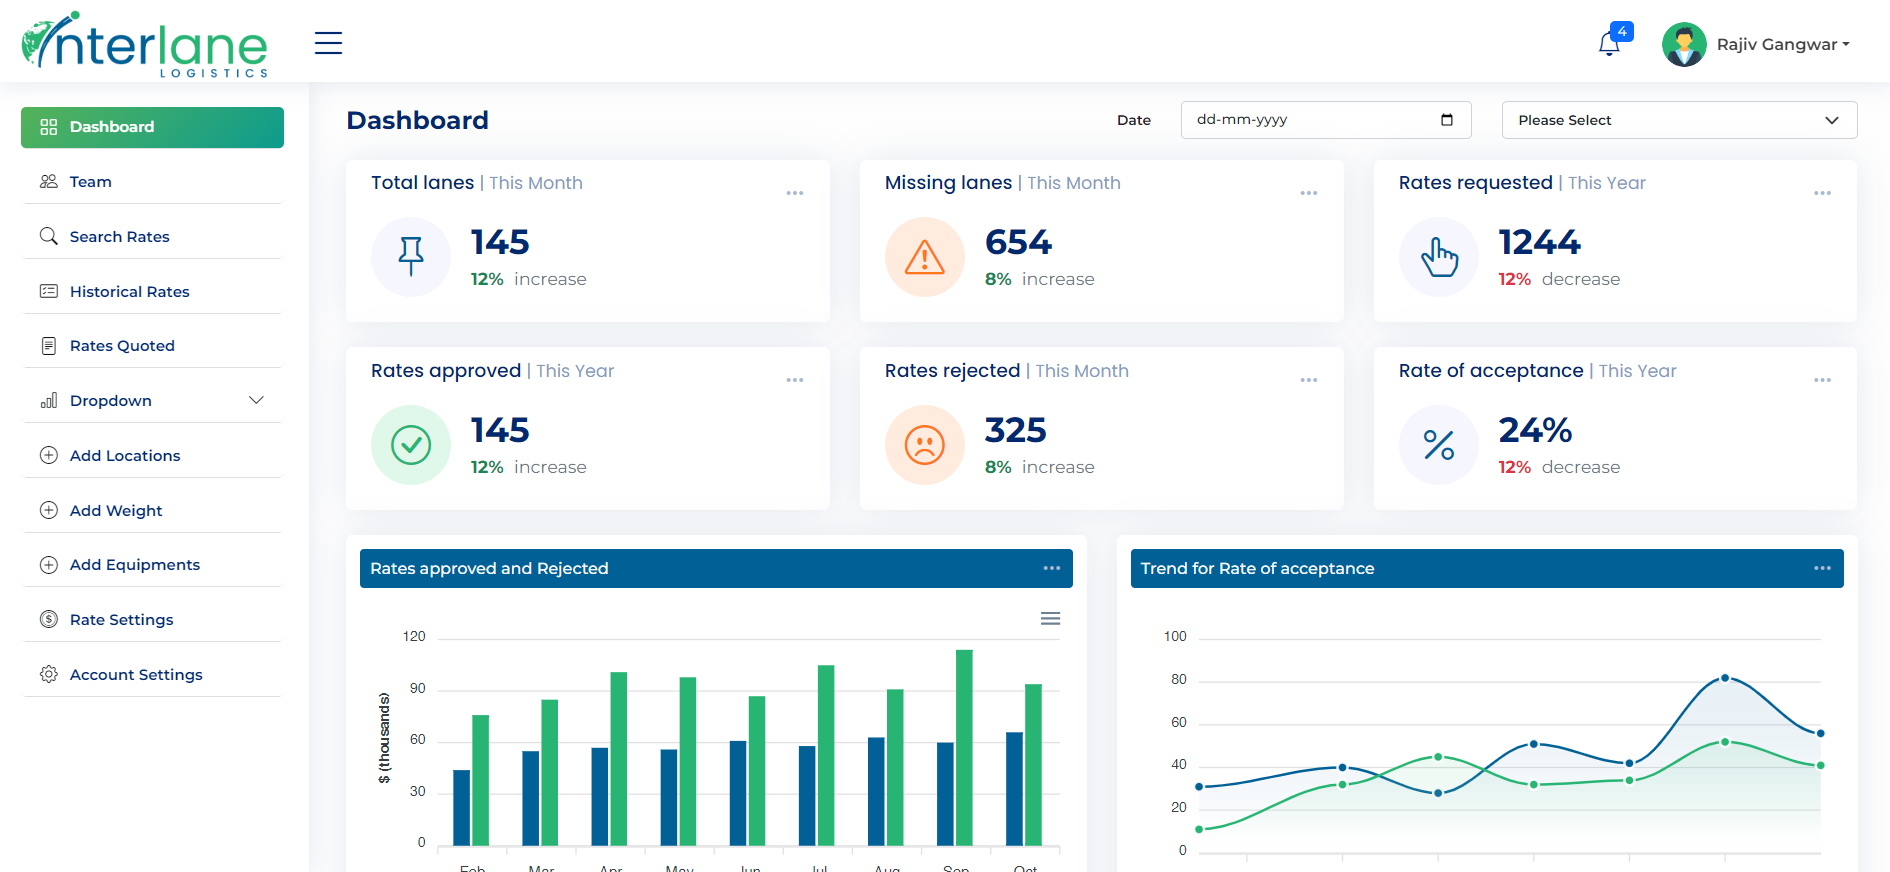Open Rate of acceptance card options menu
This screenshot has width=1890, height=872.
[1823, 380]
